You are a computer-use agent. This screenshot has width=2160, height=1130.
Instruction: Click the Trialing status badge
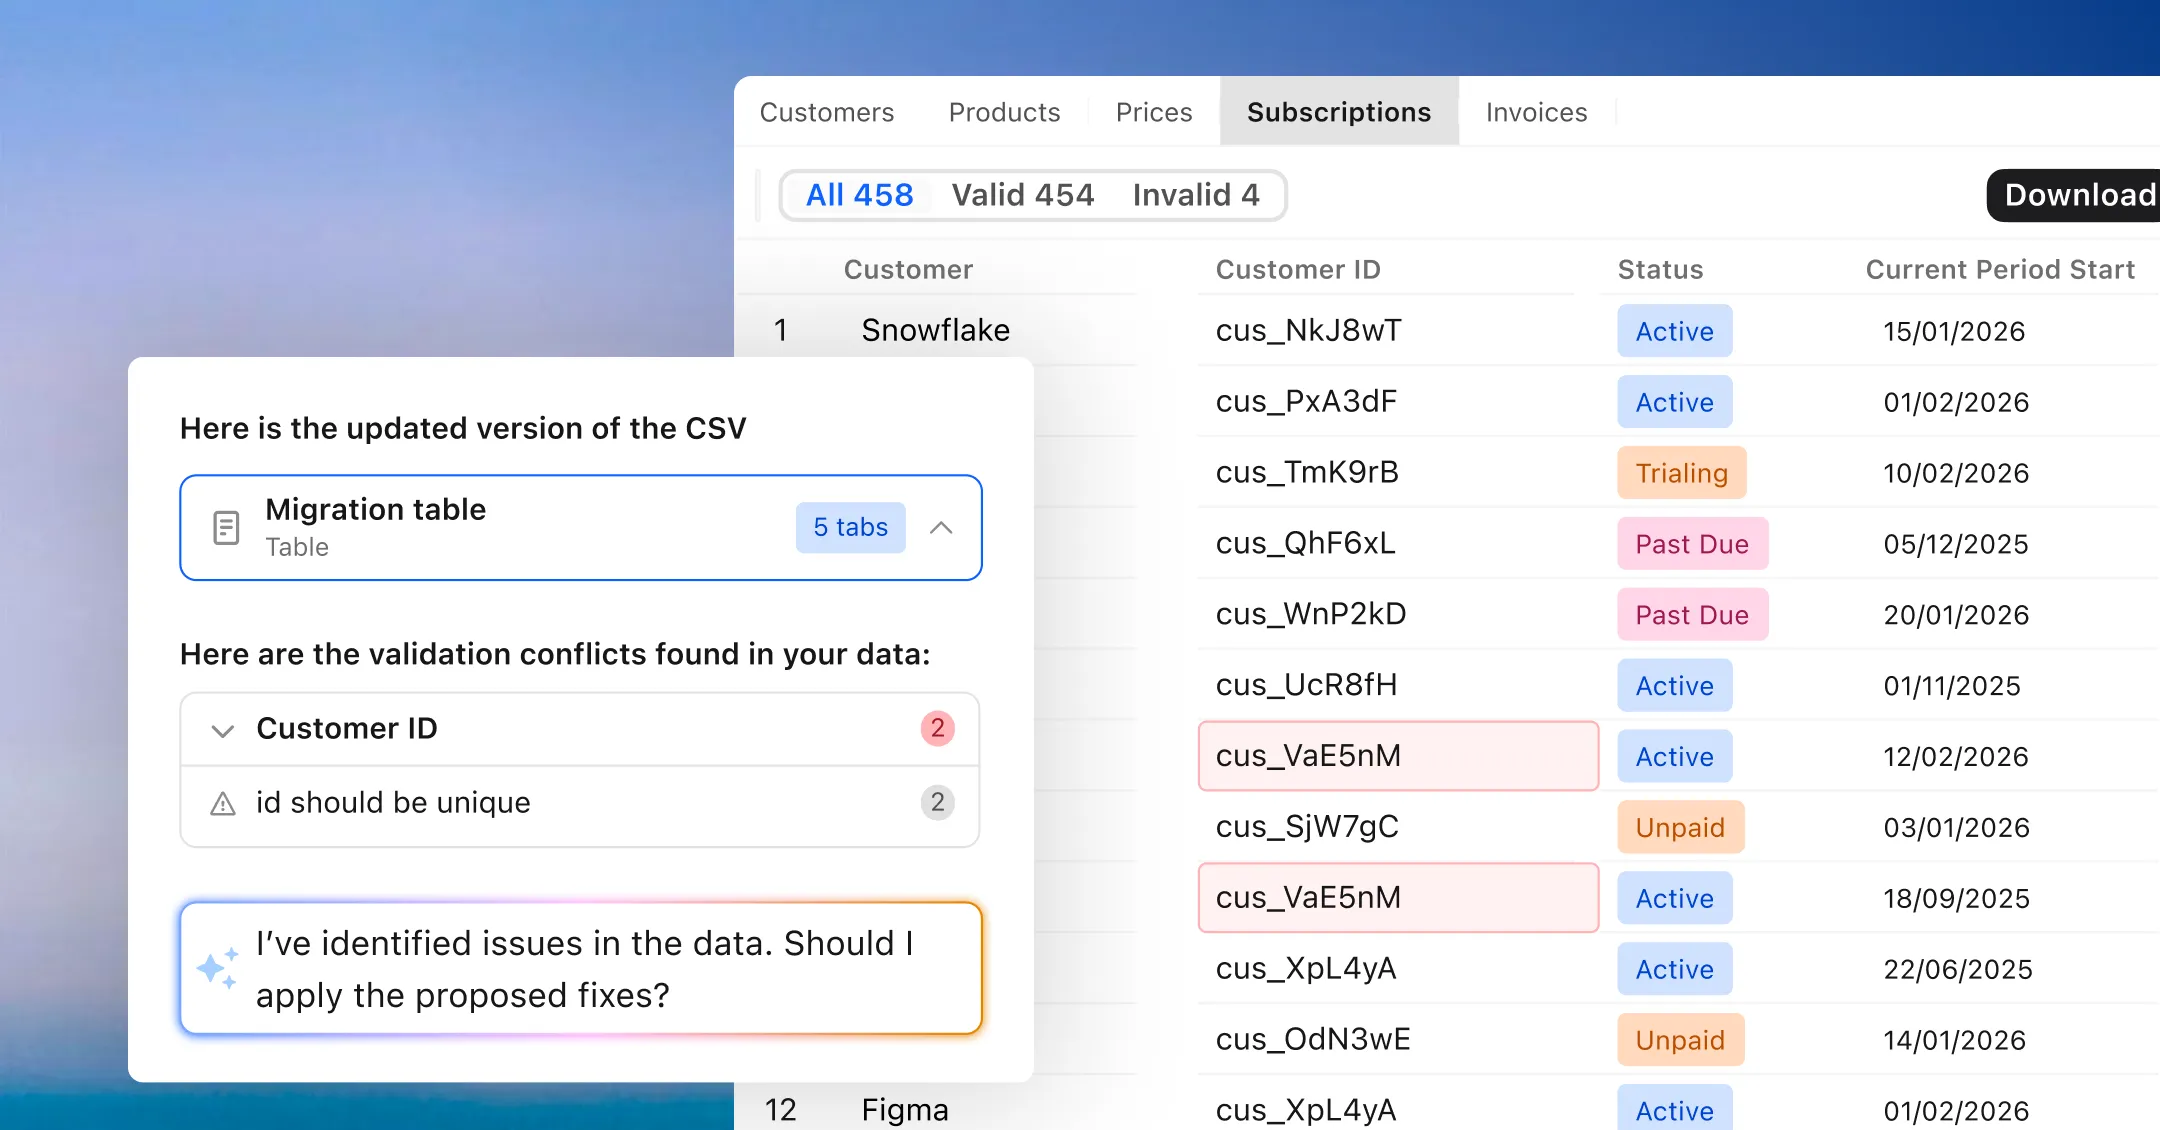click(x=1681, y=473)
